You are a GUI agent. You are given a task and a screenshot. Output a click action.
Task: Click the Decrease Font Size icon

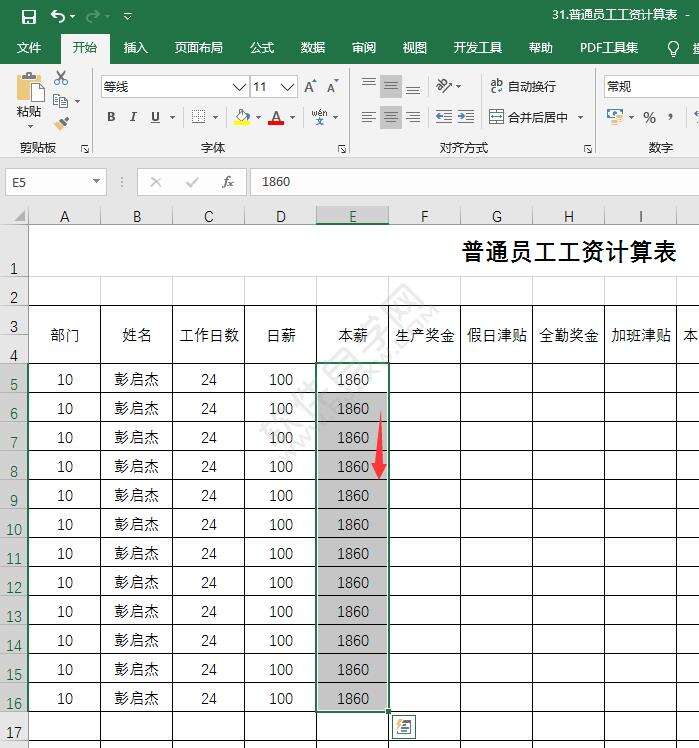[333, 87]
